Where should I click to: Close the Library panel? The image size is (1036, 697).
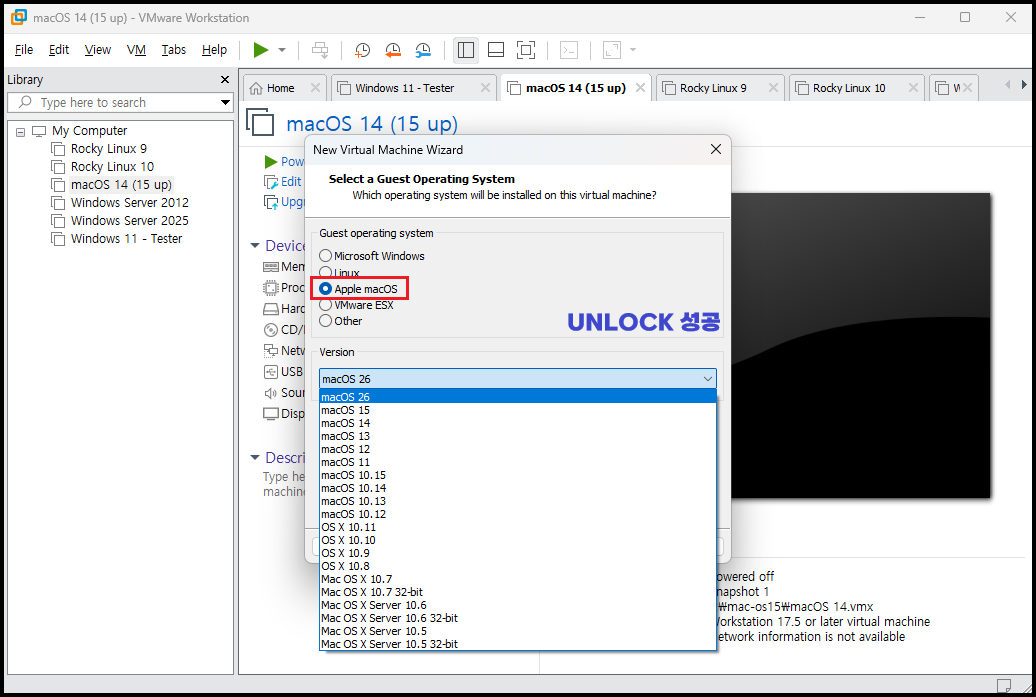tap(225, 79)
